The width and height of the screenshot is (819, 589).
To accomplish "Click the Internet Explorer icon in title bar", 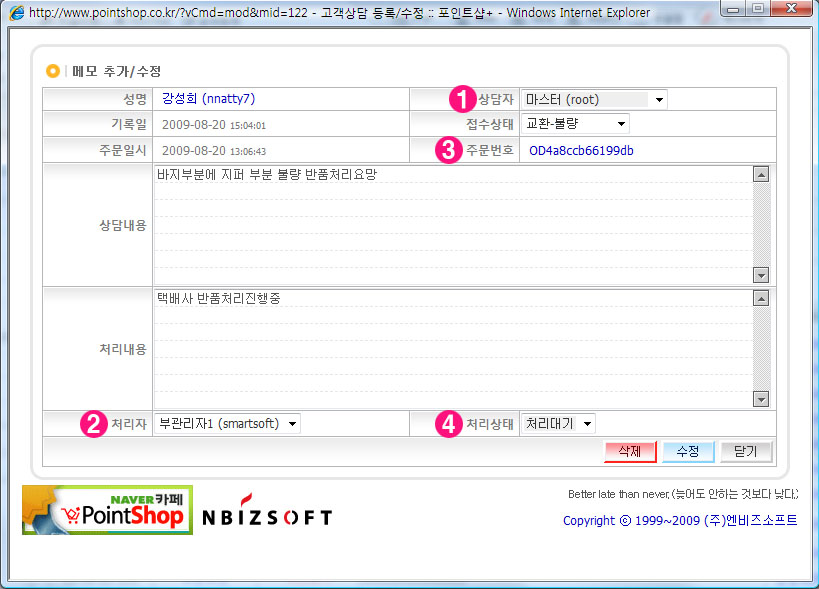I will coord(16,13).
